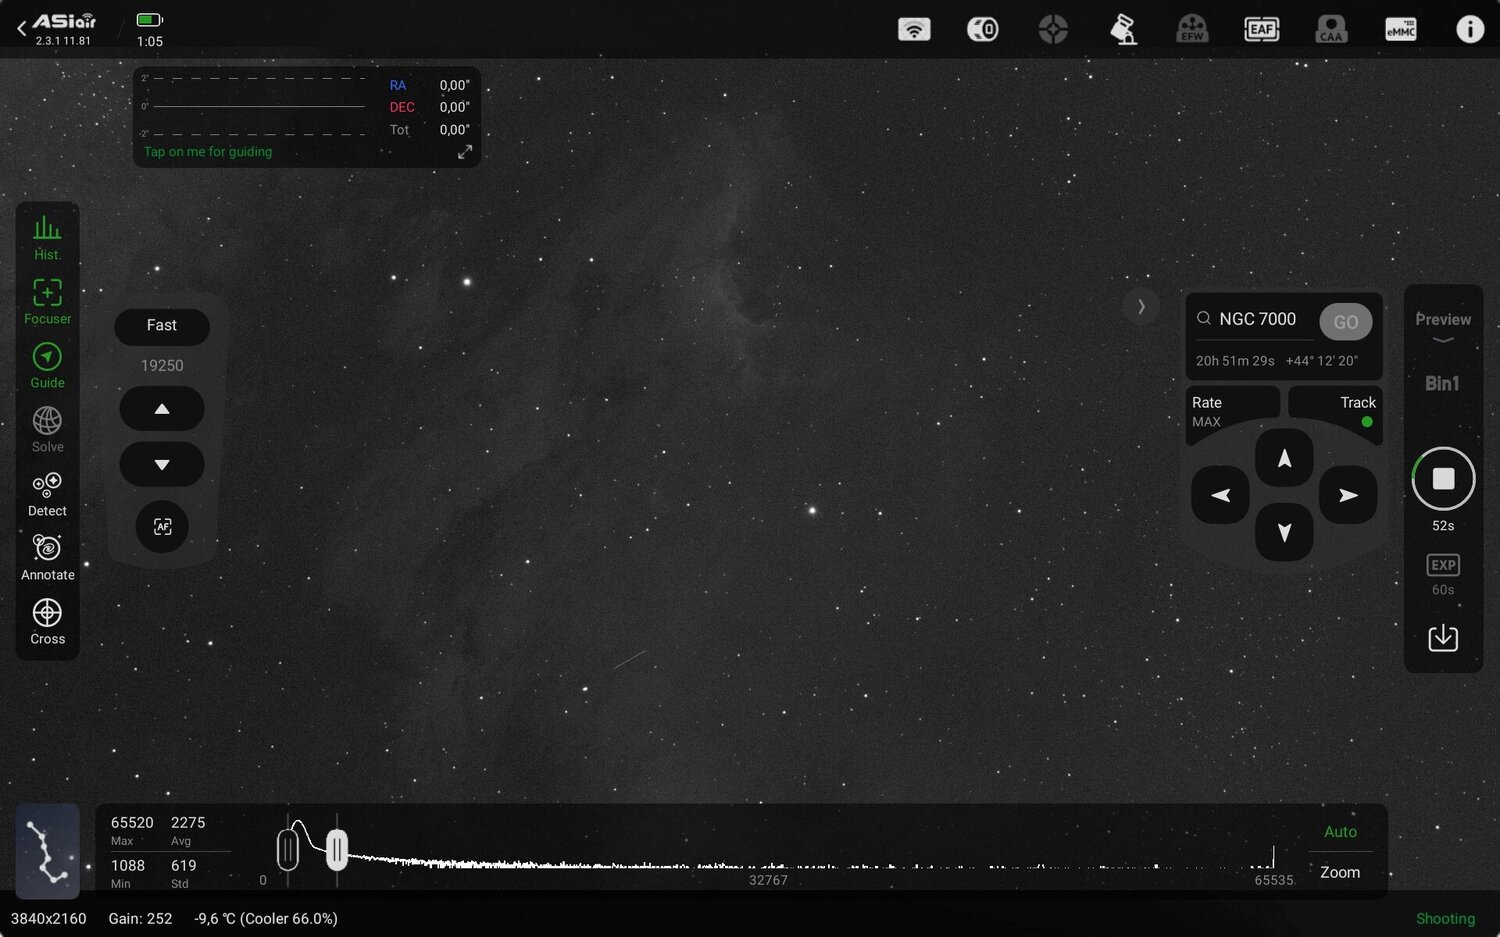This screenshot has height=937, width=1500.
Task: Open the Histogram panel via Hist icon
Action: [x=47, y=235]
